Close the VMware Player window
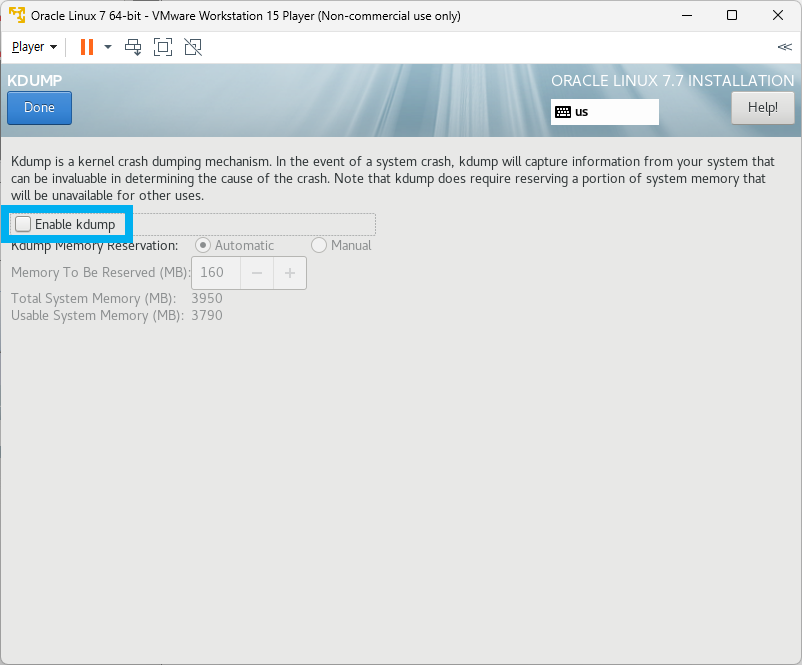The height and width of the screenshot is (665, 802). (778, 15)
